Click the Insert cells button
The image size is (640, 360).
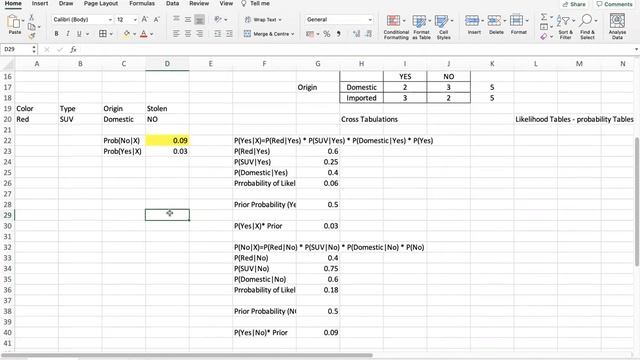click(473, 25)
